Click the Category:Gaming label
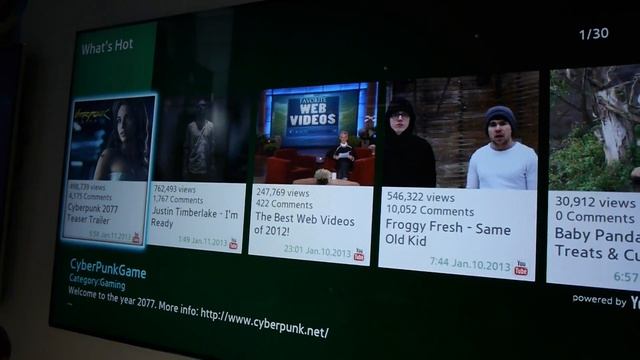 (x=97, y=282)
